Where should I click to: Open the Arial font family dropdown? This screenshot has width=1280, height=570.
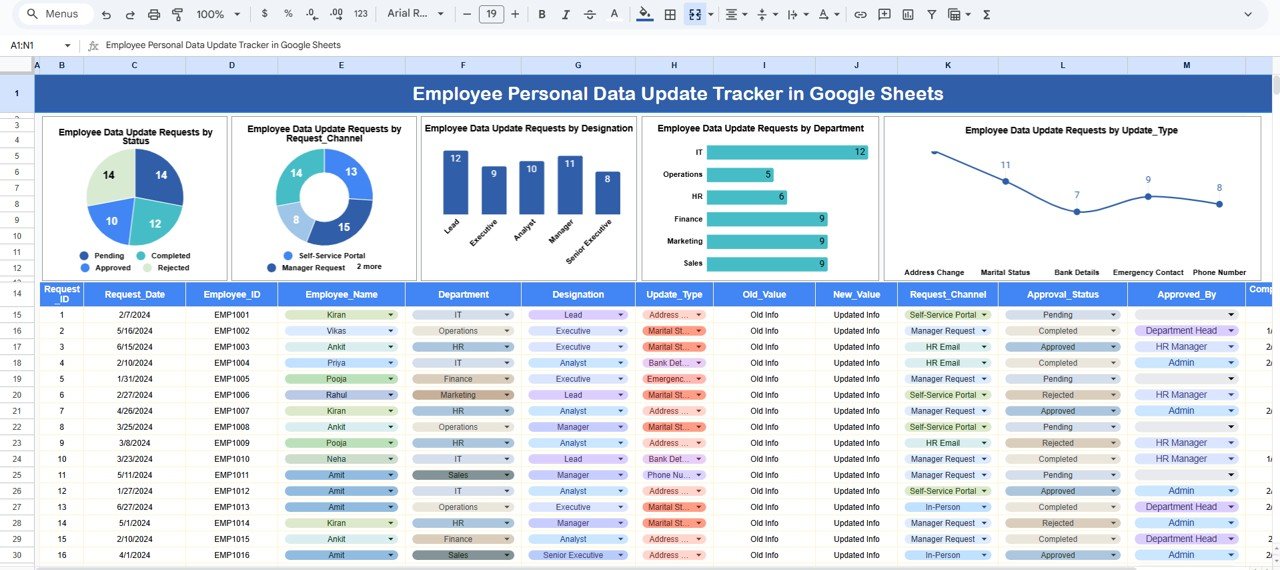click(415, 15)
